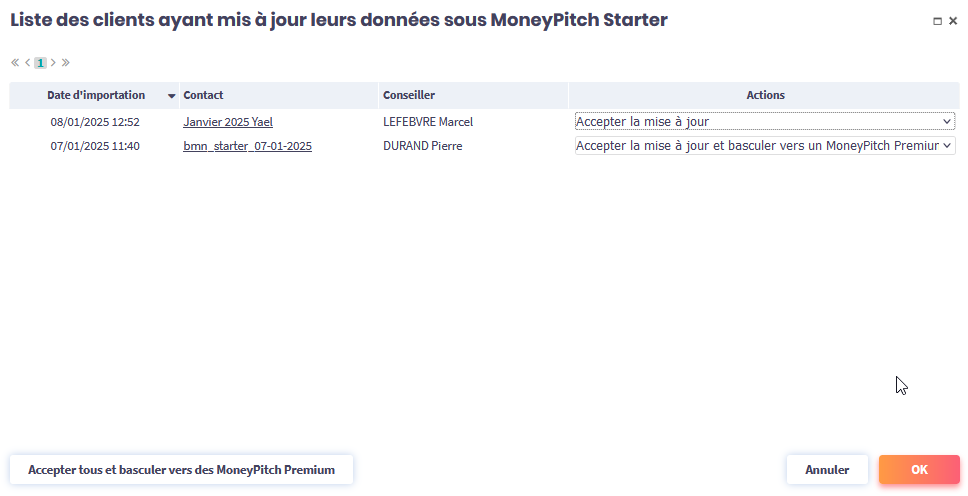The image size is (968, 496).
Task: Click the sort arrow on Date d'importation
Action: (171, 96)
